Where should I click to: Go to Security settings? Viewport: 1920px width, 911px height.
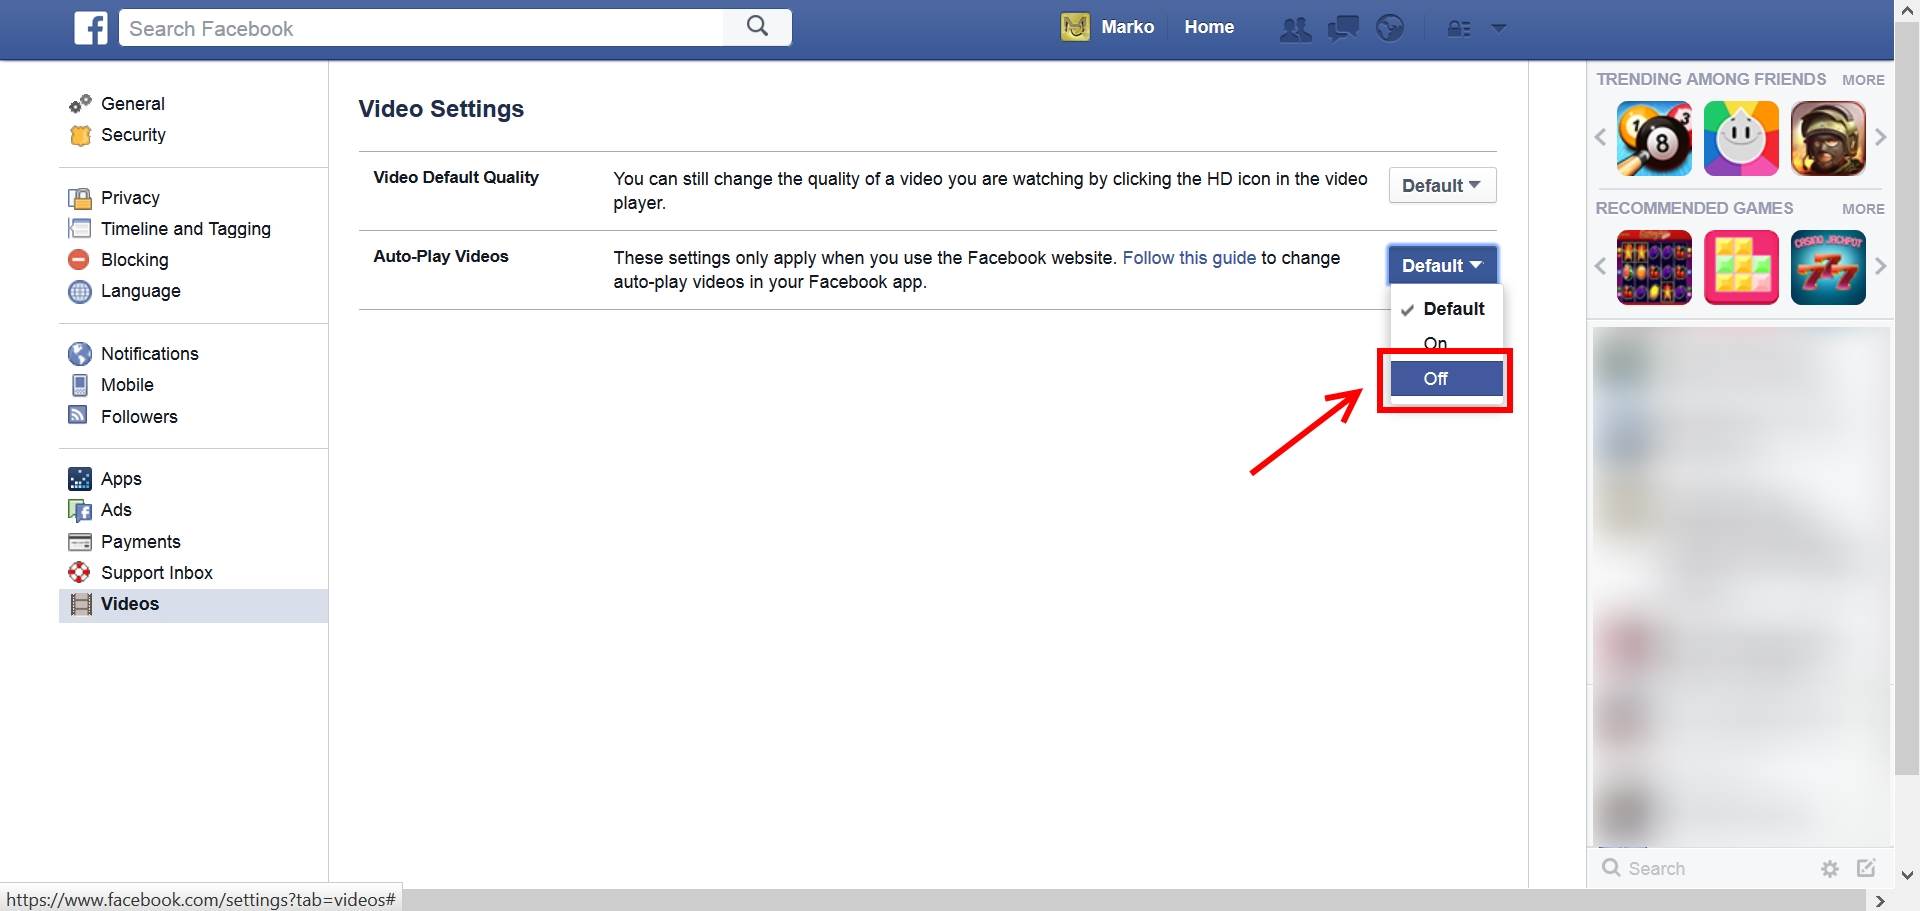(133, 135)
